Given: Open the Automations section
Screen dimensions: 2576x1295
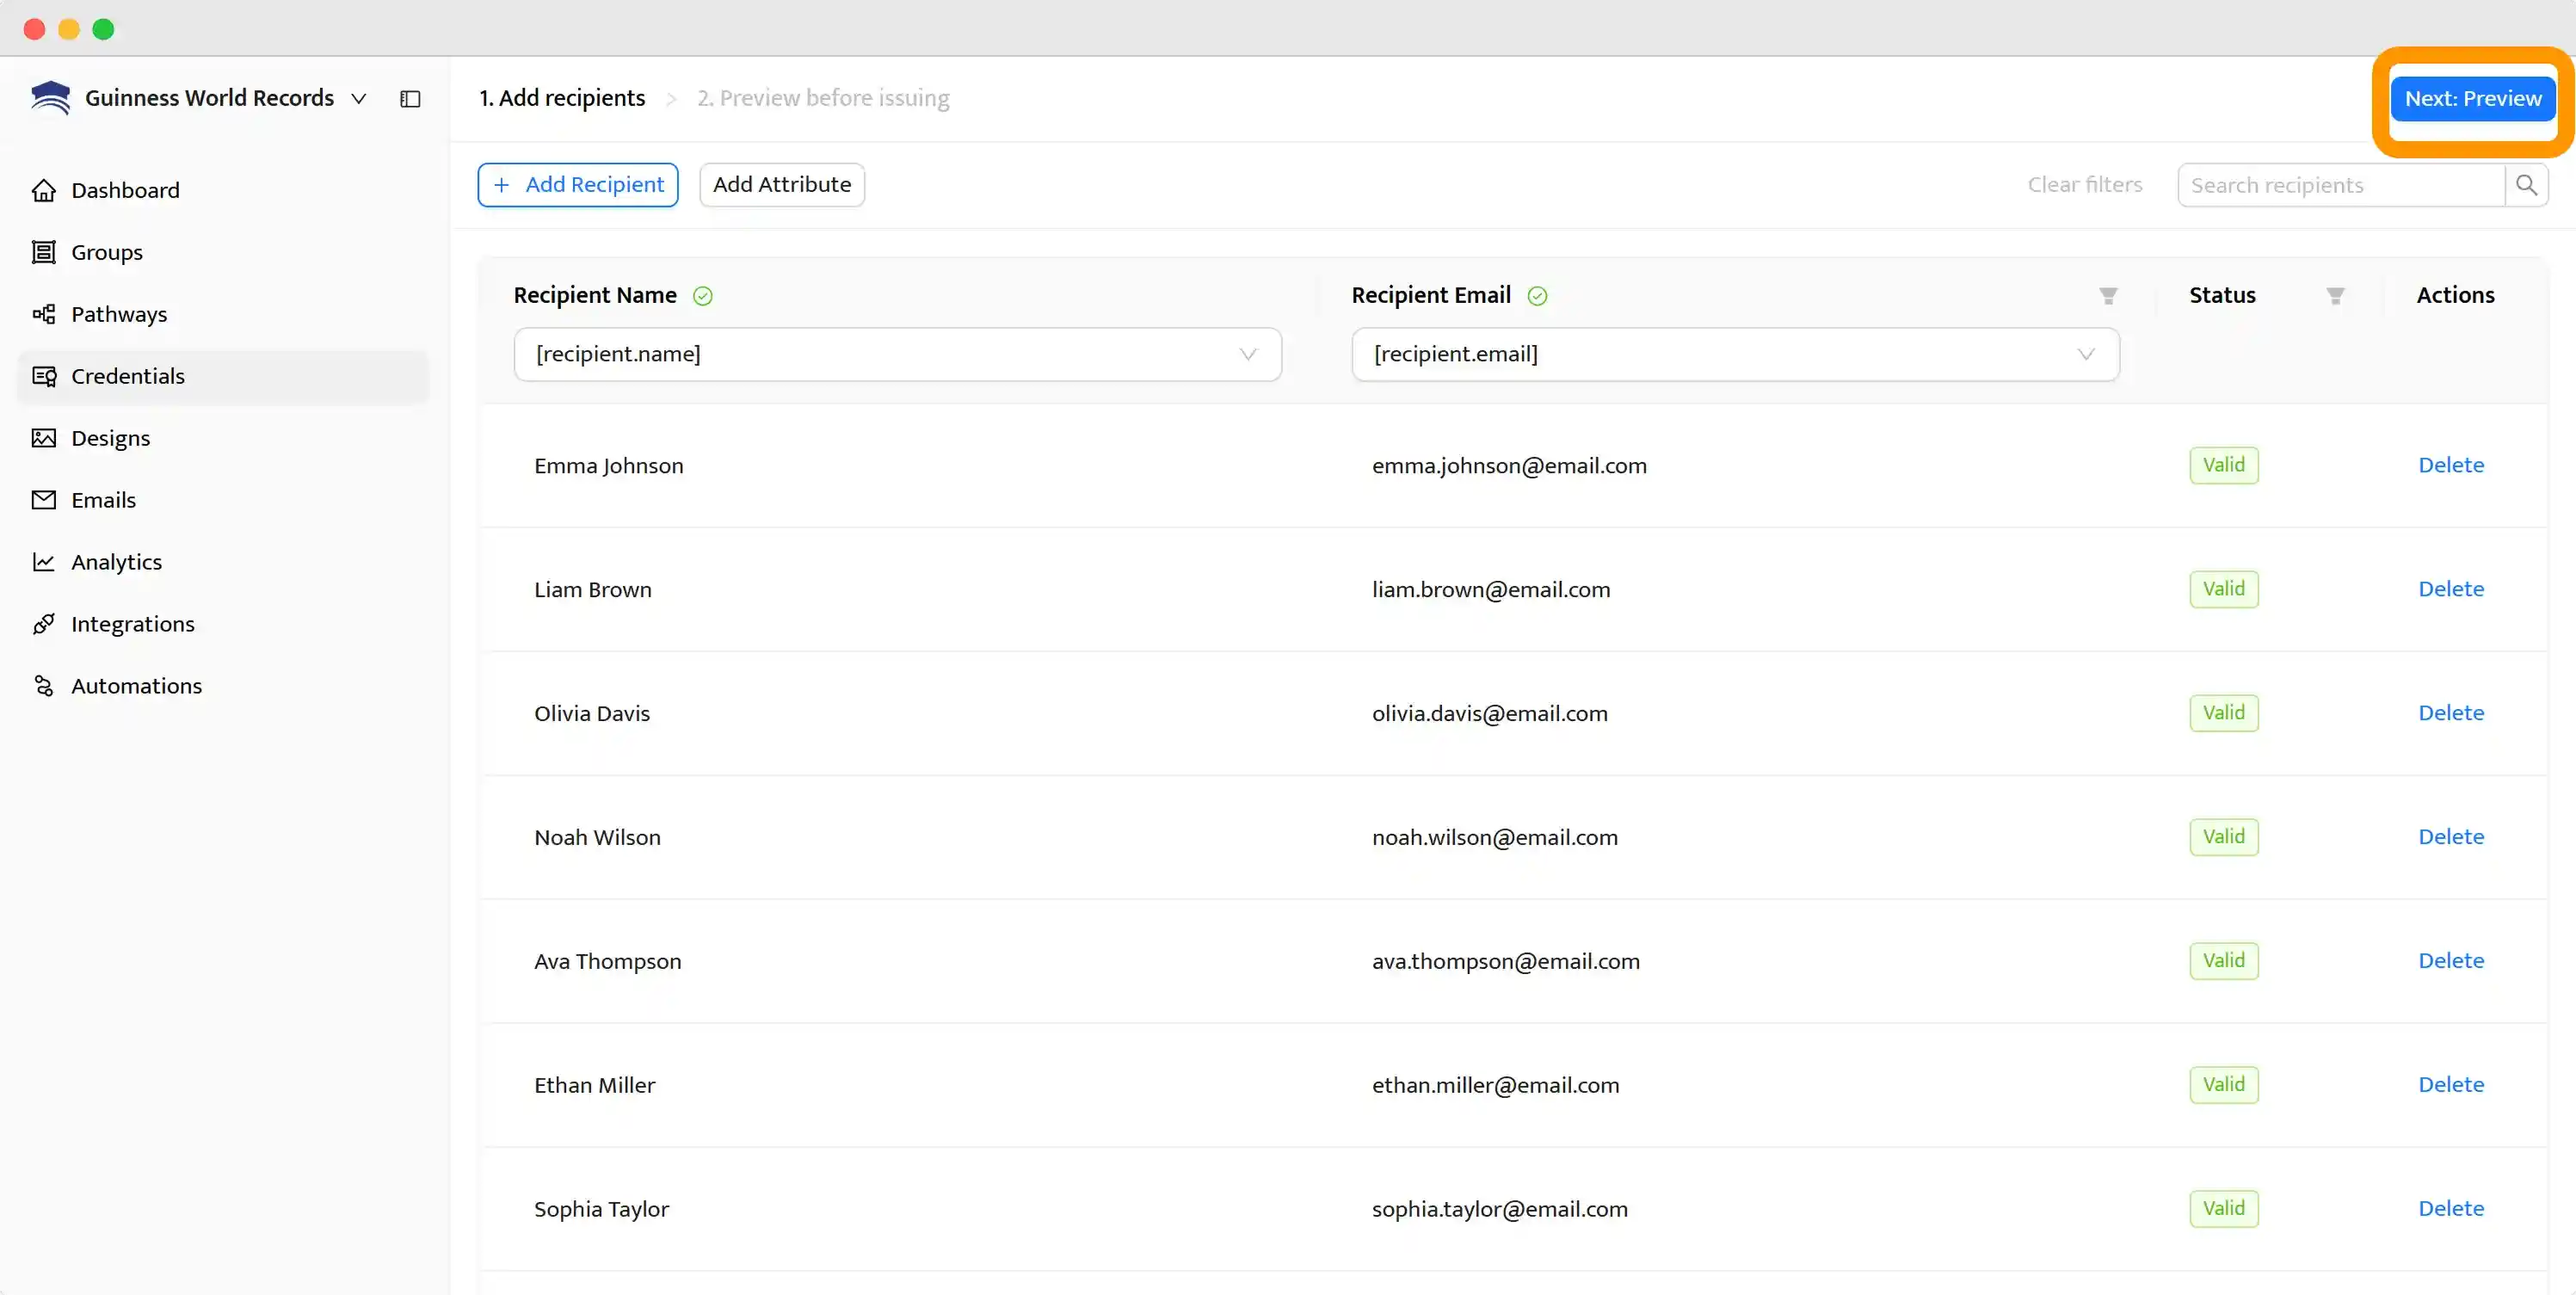Looking at the screenshot, I should (136, 686).
